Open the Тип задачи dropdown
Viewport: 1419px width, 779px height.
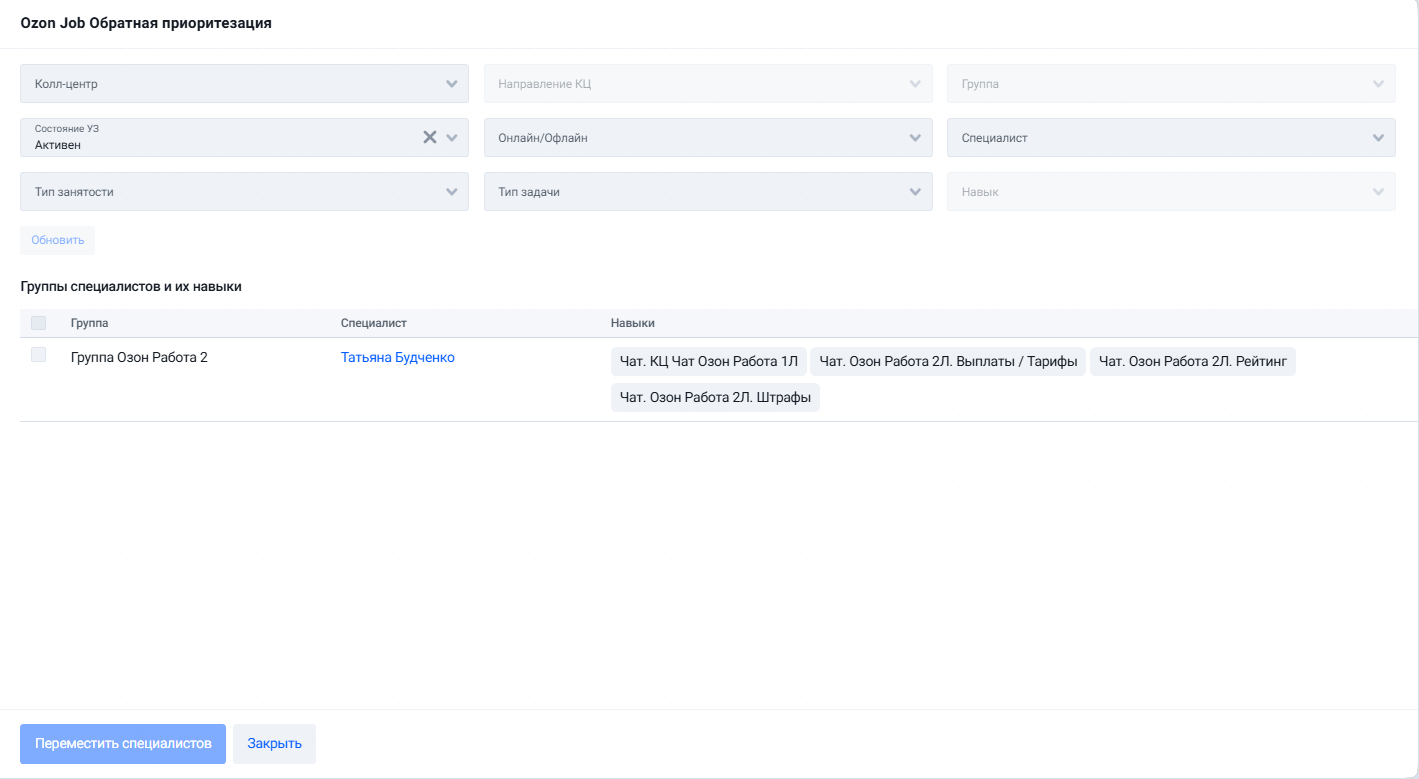pyautogui.click(x=708, y=192)
